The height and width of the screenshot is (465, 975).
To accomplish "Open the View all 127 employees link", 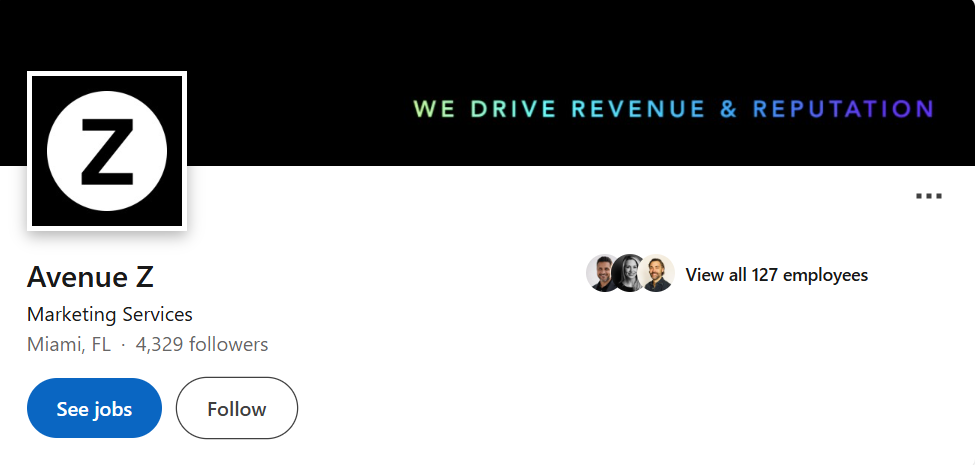I will point(777,275).
